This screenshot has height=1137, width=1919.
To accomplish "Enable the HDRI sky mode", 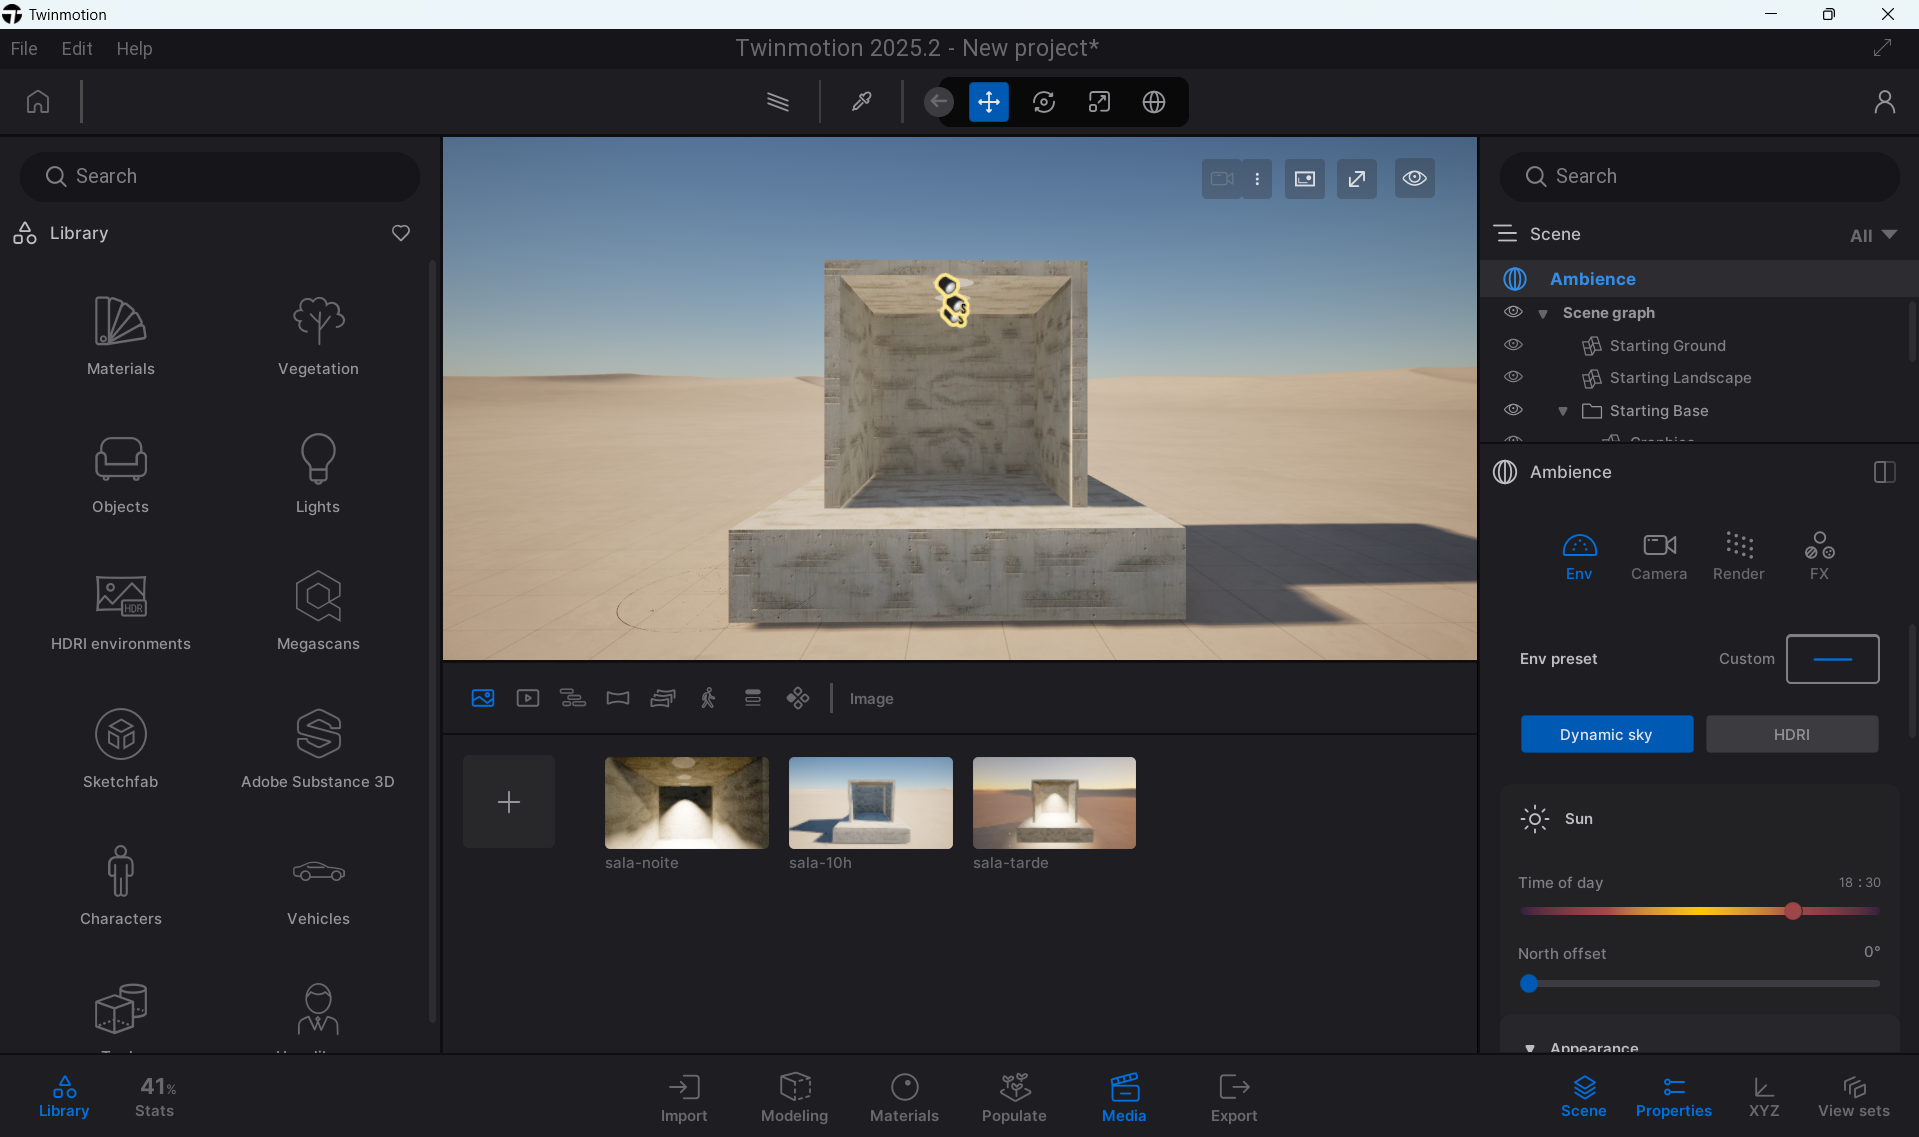I will [1791, 734].
